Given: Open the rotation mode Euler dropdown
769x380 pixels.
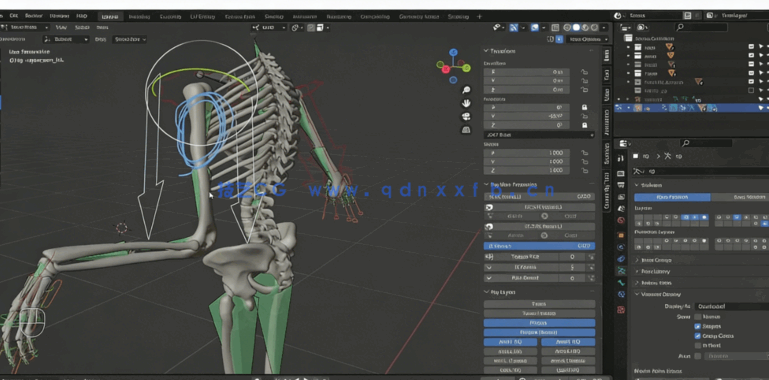Looking at the screenshot, I should 539,134.
